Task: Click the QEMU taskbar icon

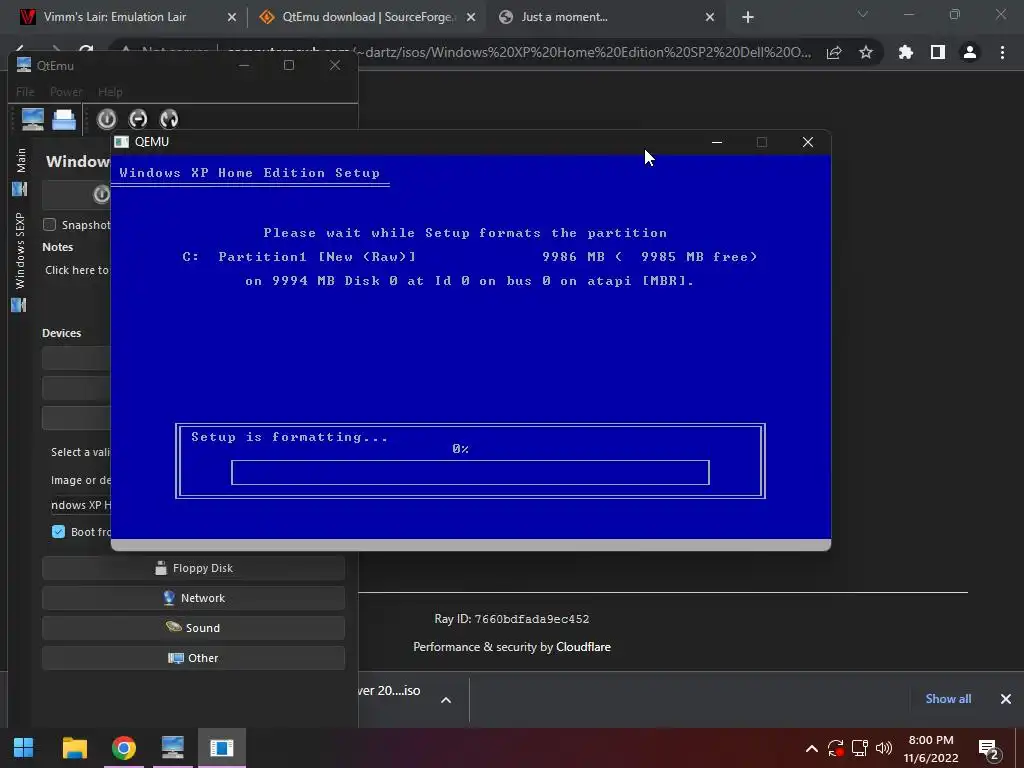Action: coord(222,748)
